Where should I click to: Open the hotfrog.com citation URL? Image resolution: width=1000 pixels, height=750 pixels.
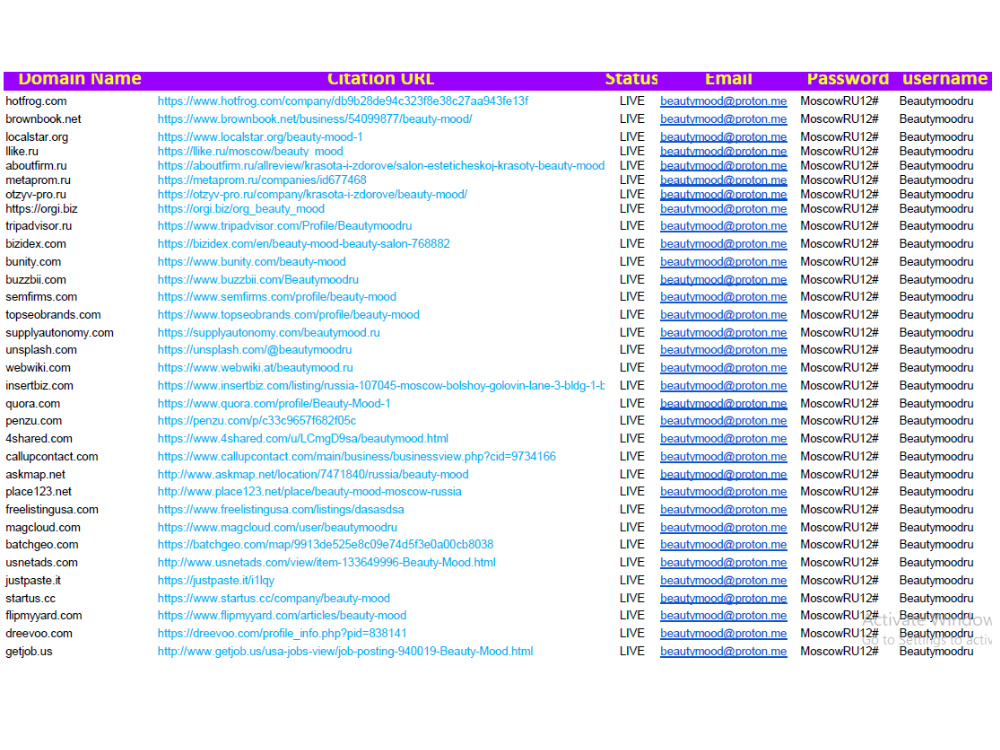(x=342, y=101)
